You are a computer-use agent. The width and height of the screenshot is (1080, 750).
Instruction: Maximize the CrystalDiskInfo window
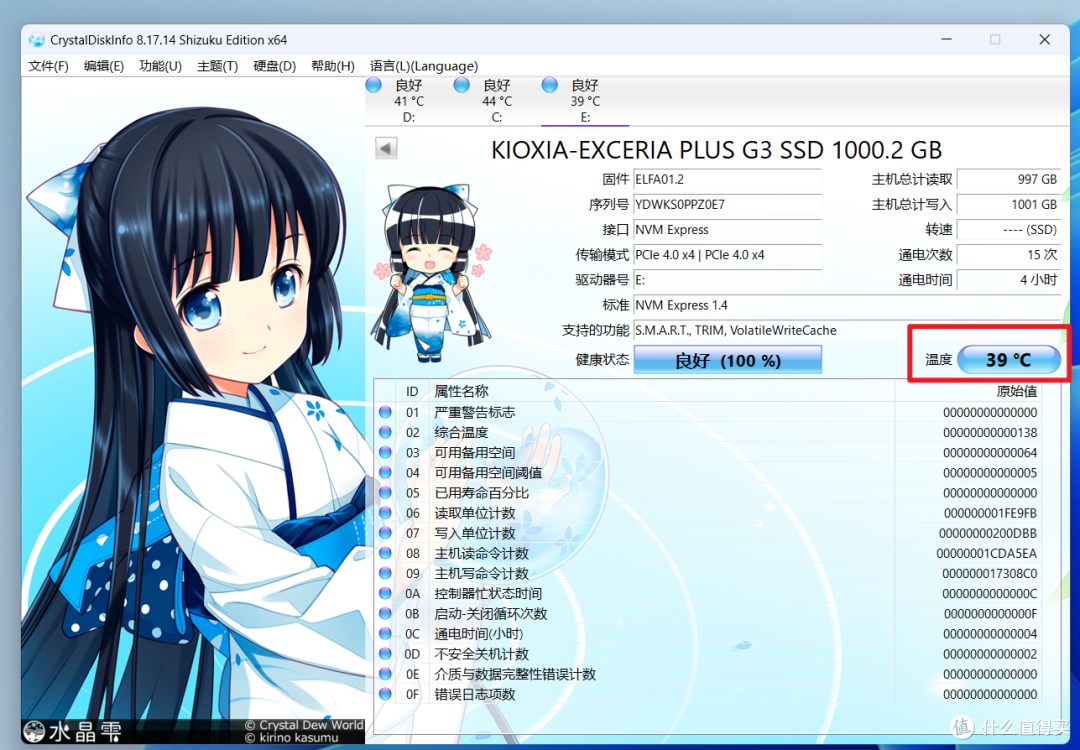[x=995, y=39]
